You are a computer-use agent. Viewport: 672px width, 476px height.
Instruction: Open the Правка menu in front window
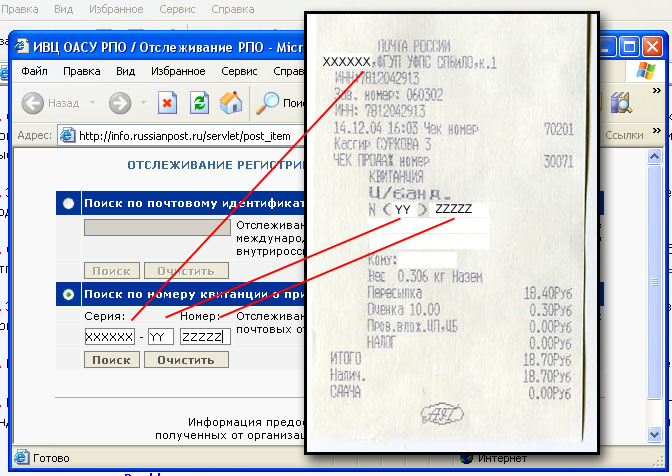81,71
